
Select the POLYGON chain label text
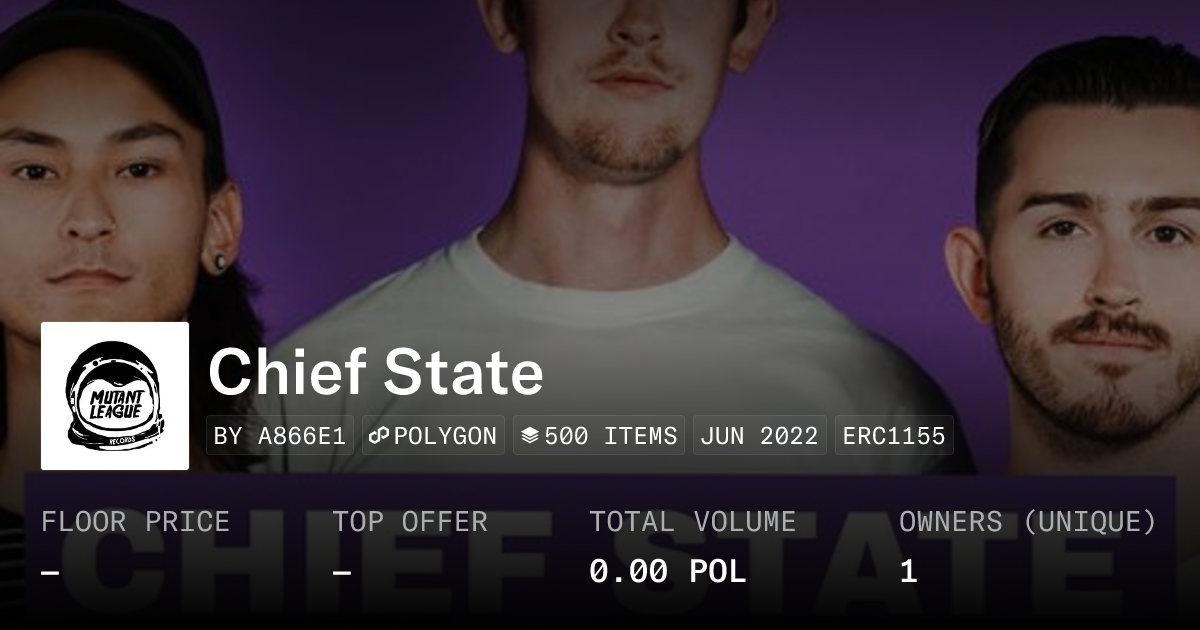tap(445, 436)
